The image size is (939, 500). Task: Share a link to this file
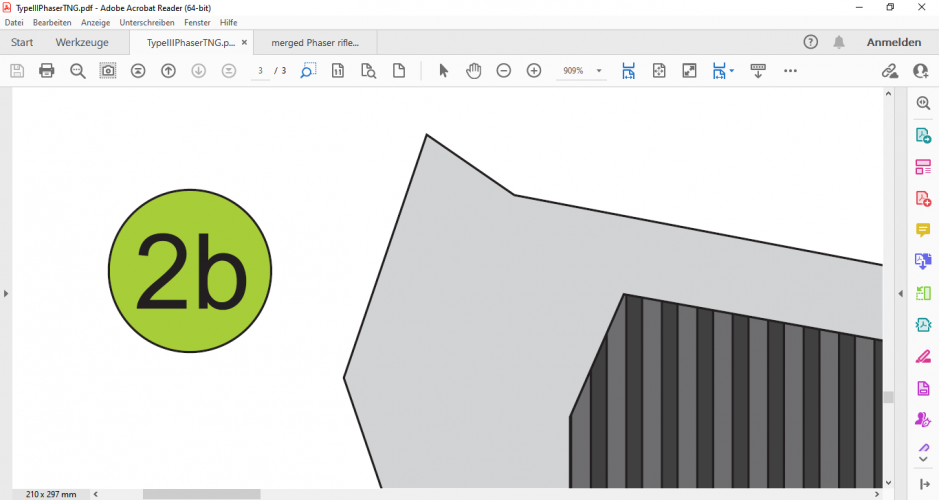point(890,71)
